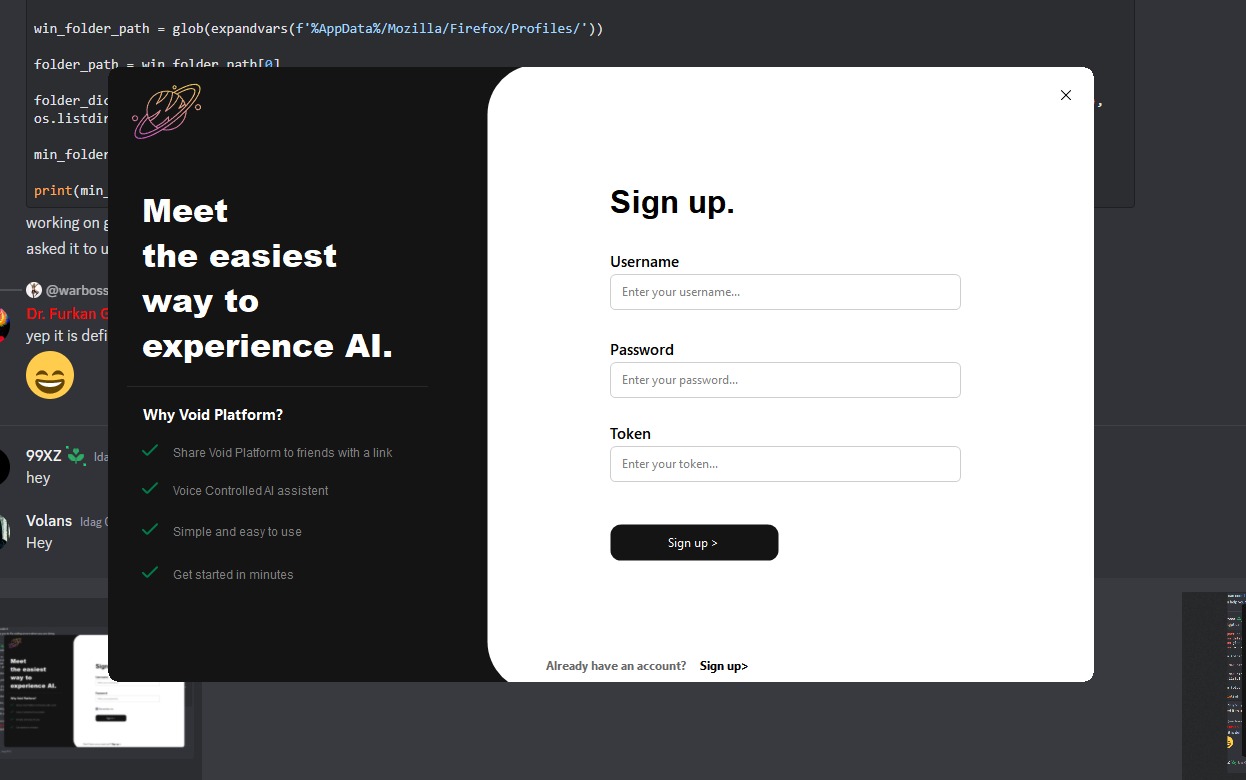The image size is (1246, 780).
Task: Open the Sign up> link at bottom
Action: (724, 666)
